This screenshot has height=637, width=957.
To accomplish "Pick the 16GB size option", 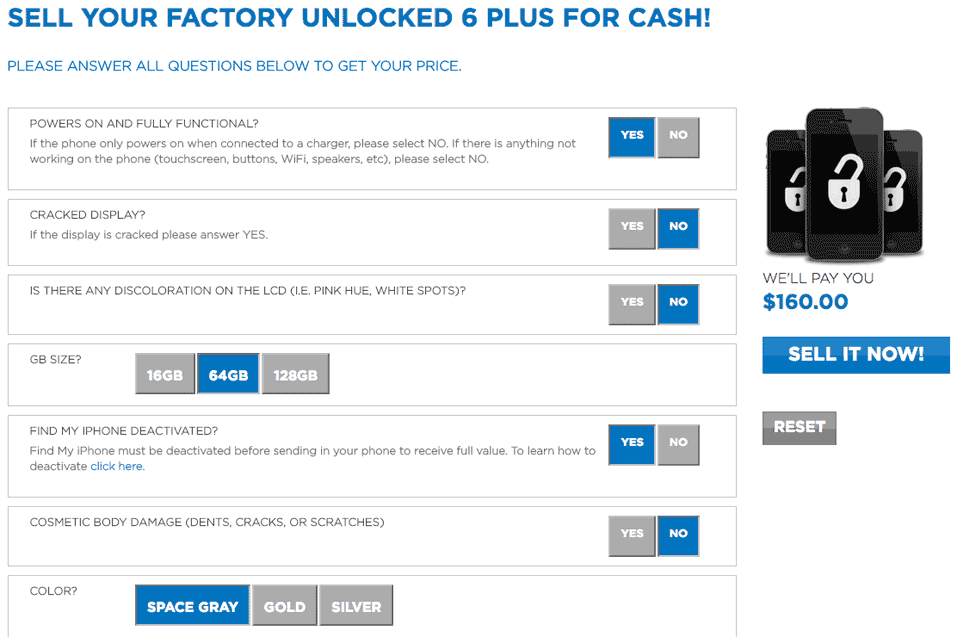I will [x=165, y=373].
